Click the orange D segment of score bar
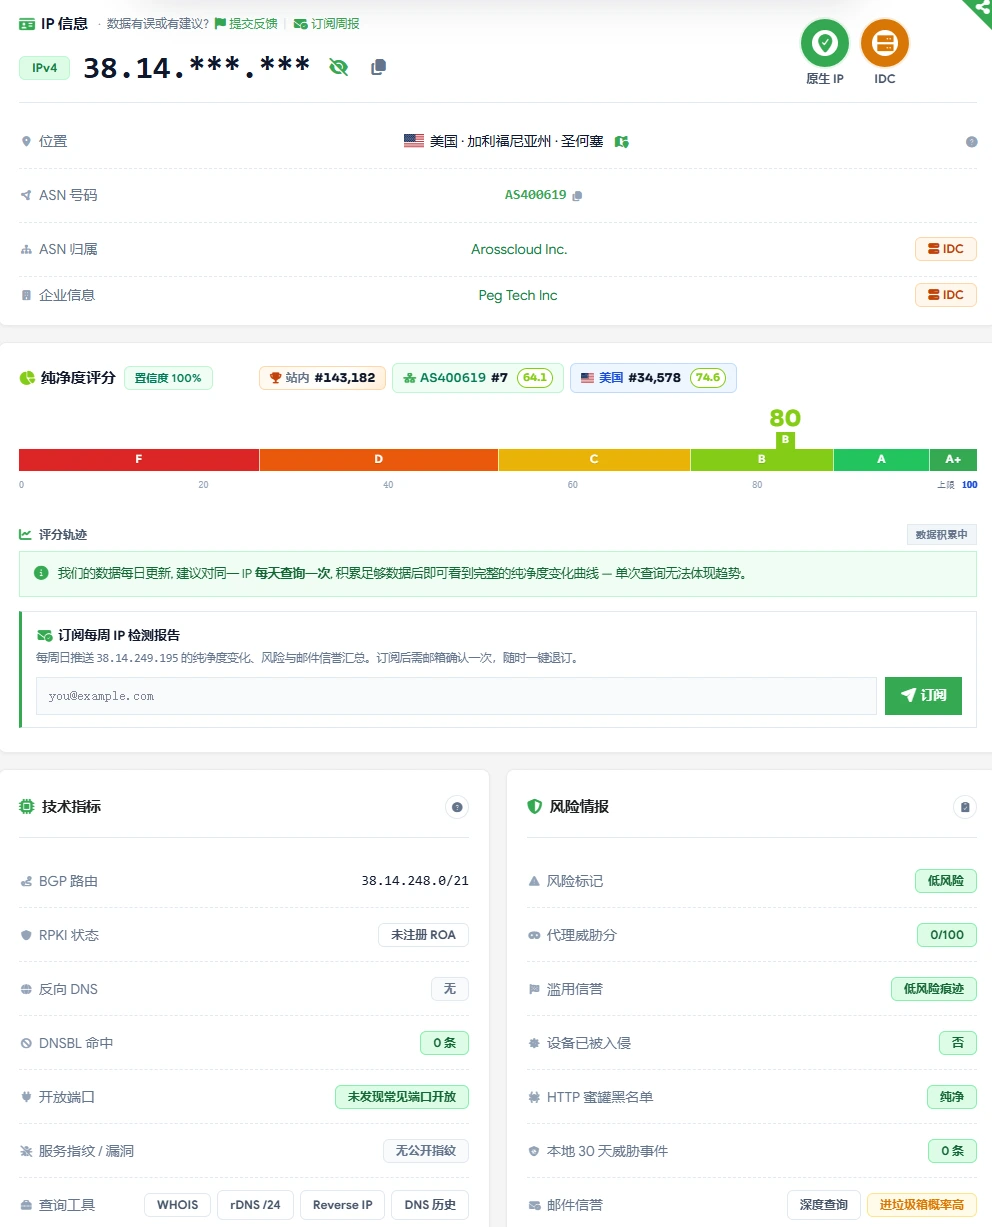This screenshot has height=1227, width=992. (x=379, y=460)
